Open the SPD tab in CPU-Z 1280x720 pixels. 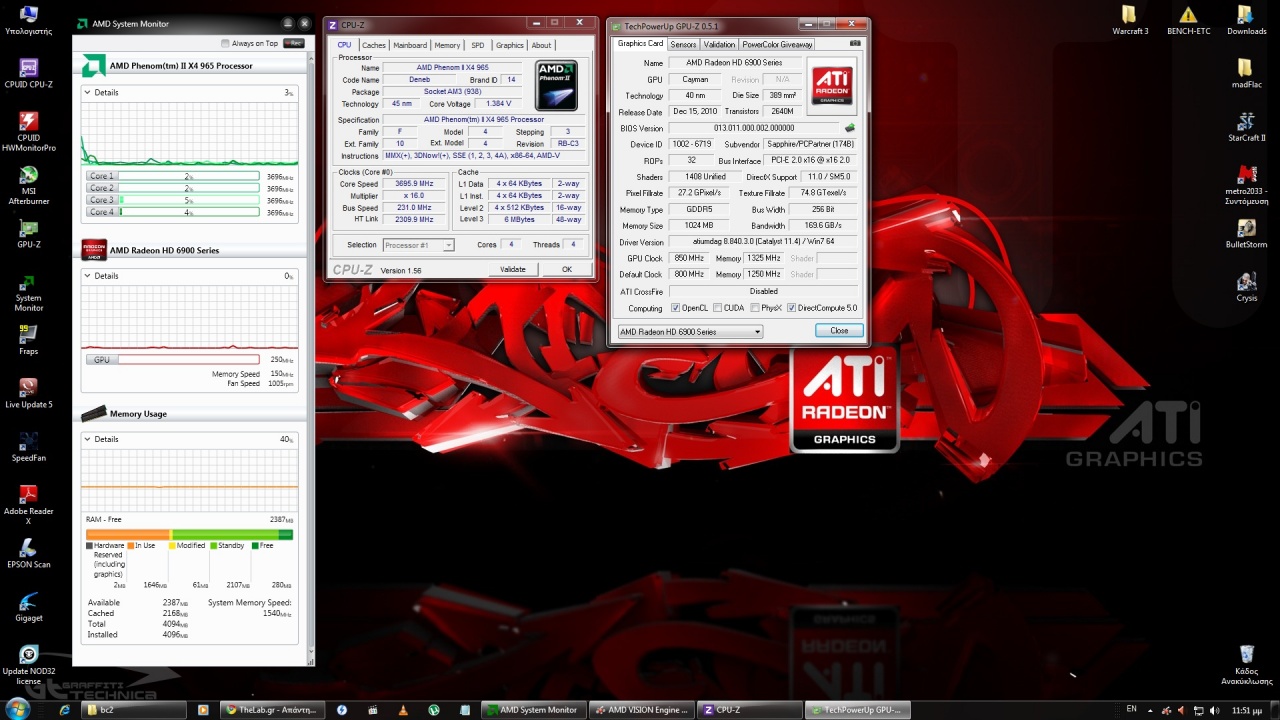coord(478,45)
